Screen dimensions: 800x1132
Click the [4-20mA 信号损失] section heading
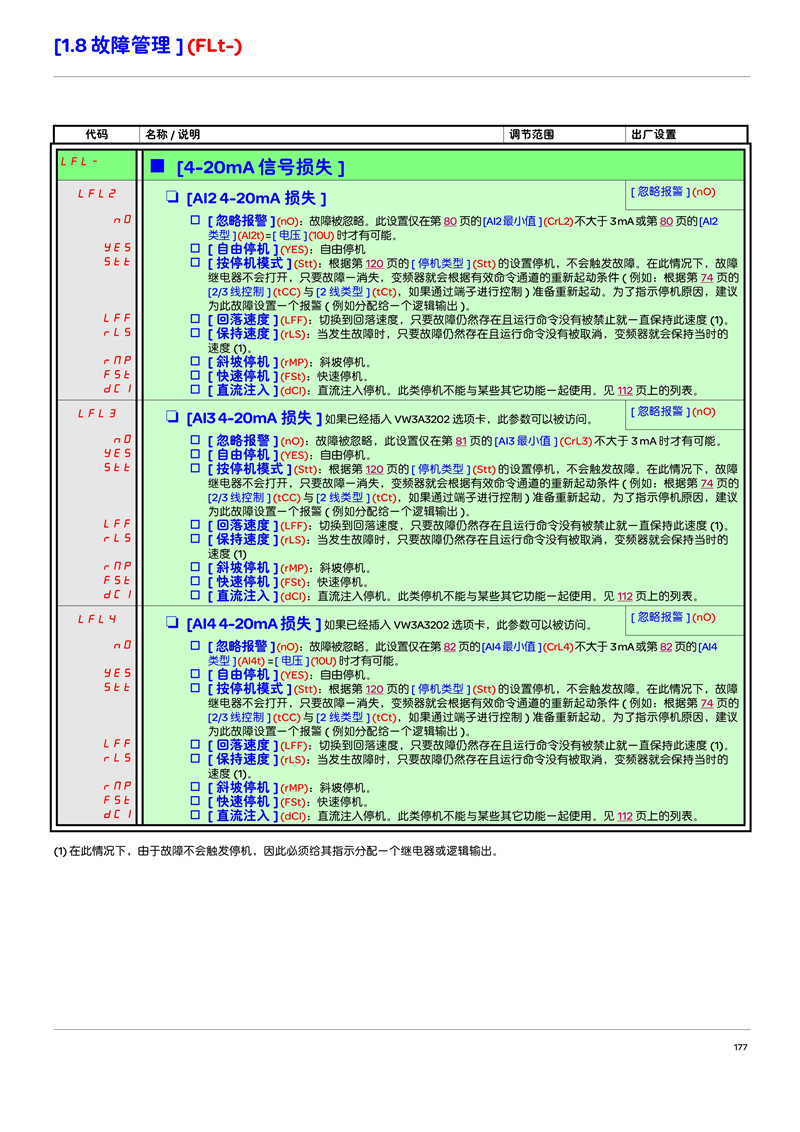coord(260,167)
